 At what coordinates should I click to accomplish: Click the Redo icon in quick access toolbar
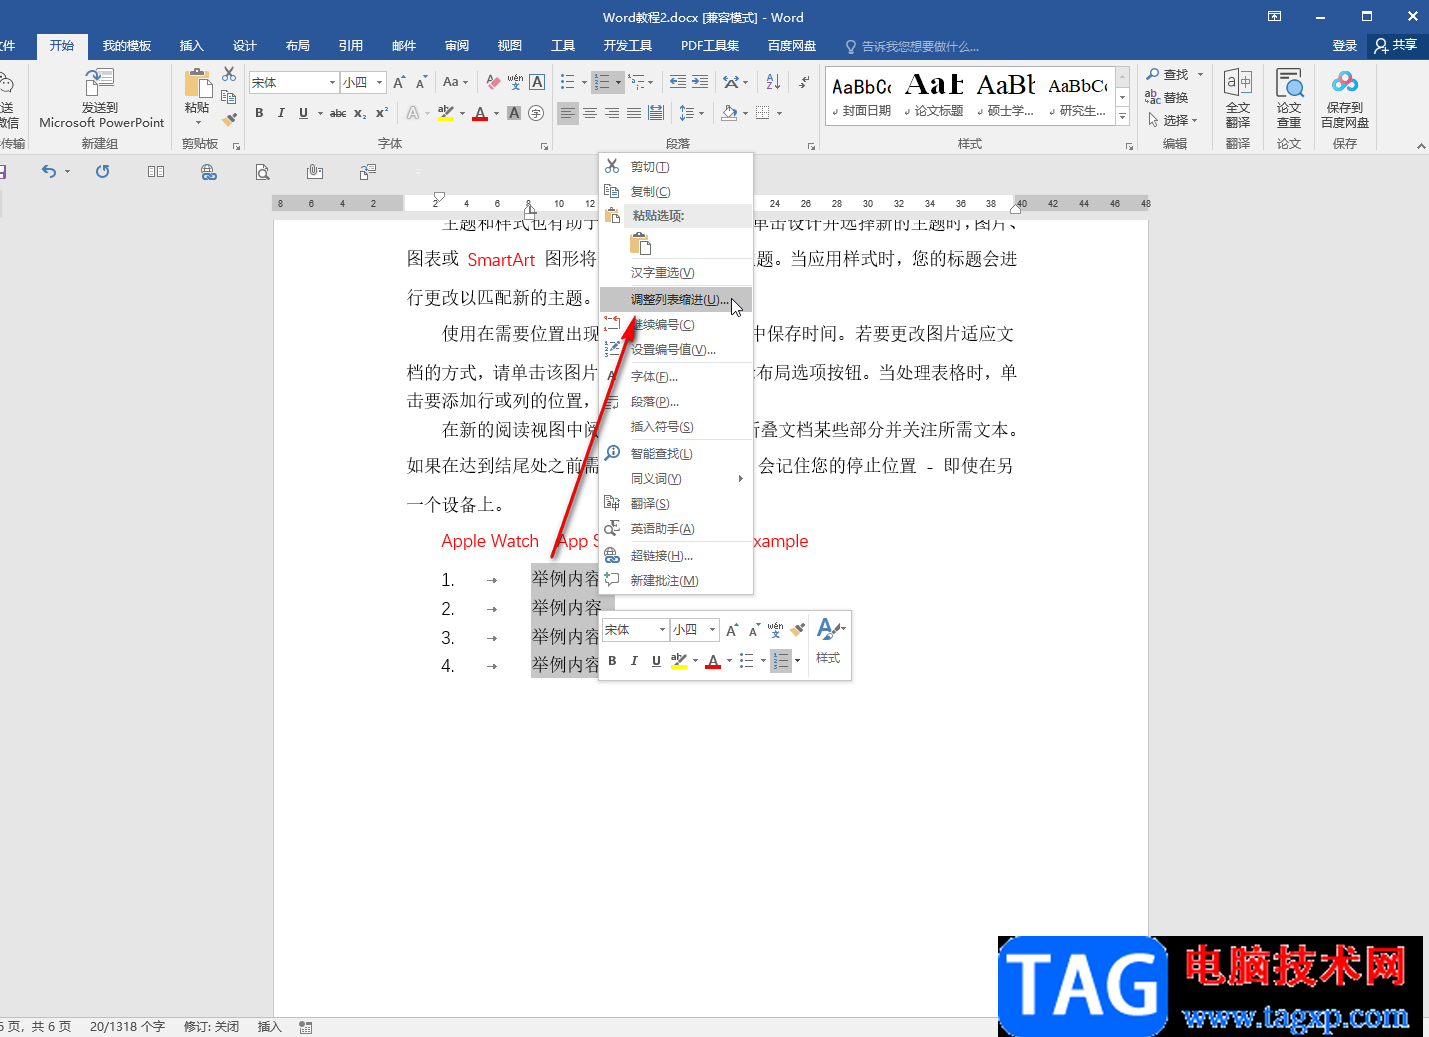[x=102, y=172]
